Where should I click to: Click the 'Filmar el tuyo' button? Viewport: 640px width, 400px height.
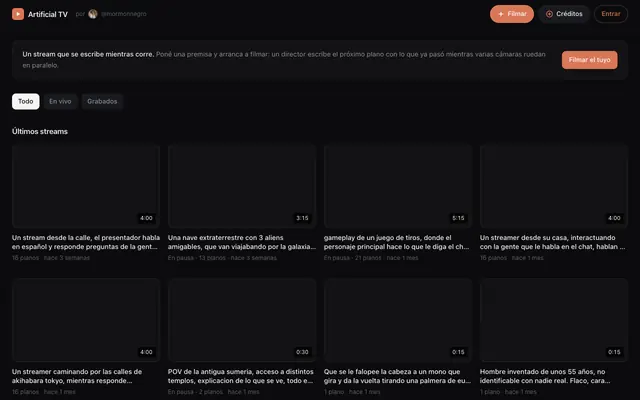pos(589,60)
